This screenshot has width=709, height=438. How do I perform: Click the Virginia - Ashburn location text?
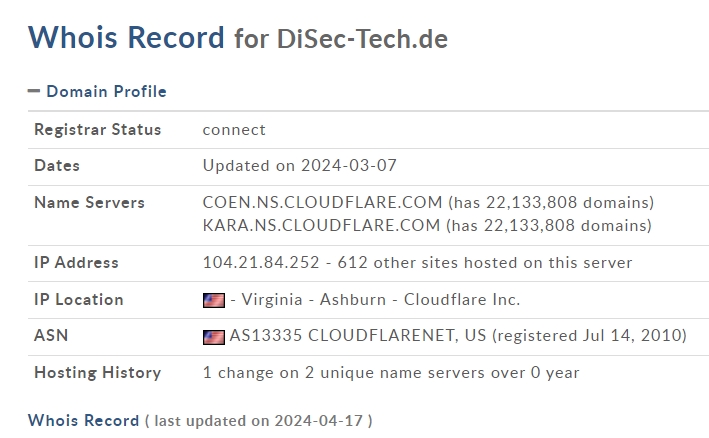coord(314,300)
